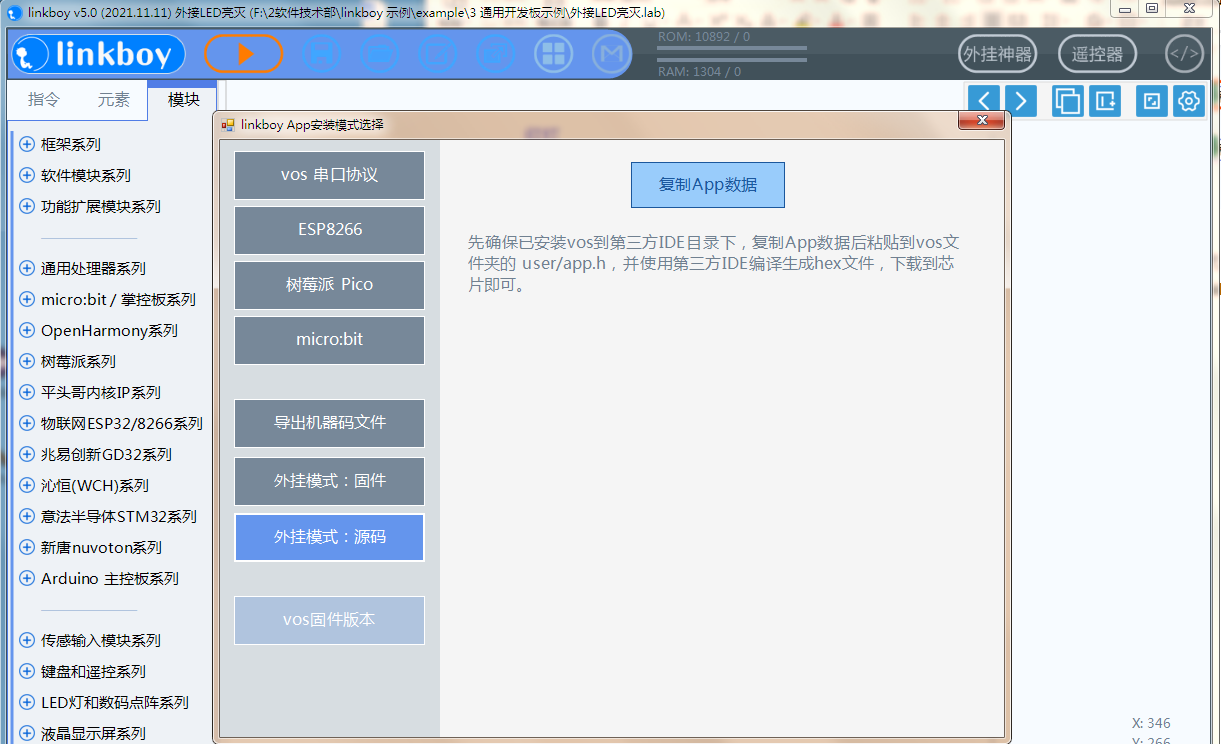This screenshot has height=744, width=1221.
Task: Switch to the 模块 tab
Action: click(x=183, y=100)
